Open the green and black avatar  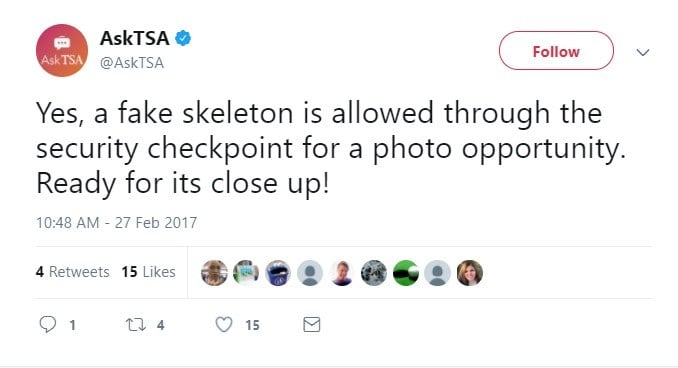click(406, 273)
